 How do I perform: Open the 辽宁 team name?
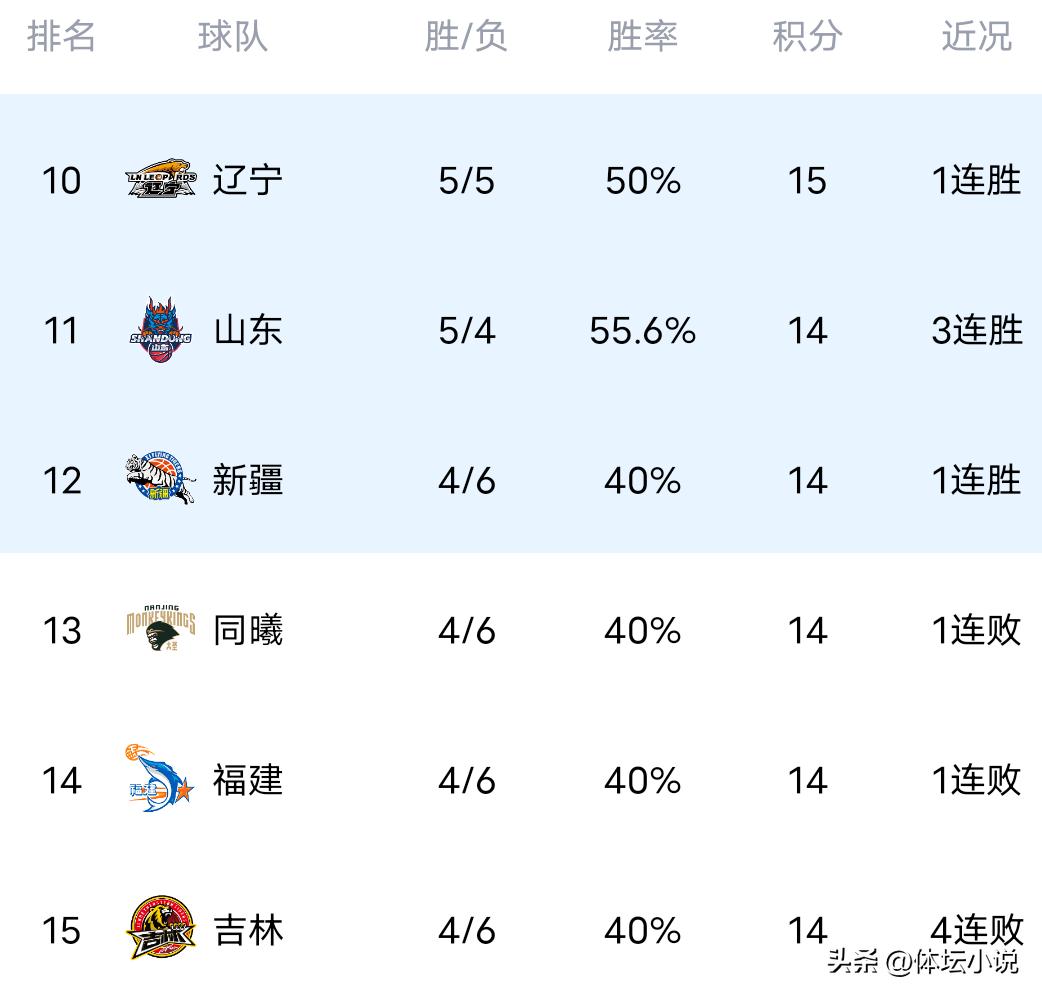pos(248,181)
